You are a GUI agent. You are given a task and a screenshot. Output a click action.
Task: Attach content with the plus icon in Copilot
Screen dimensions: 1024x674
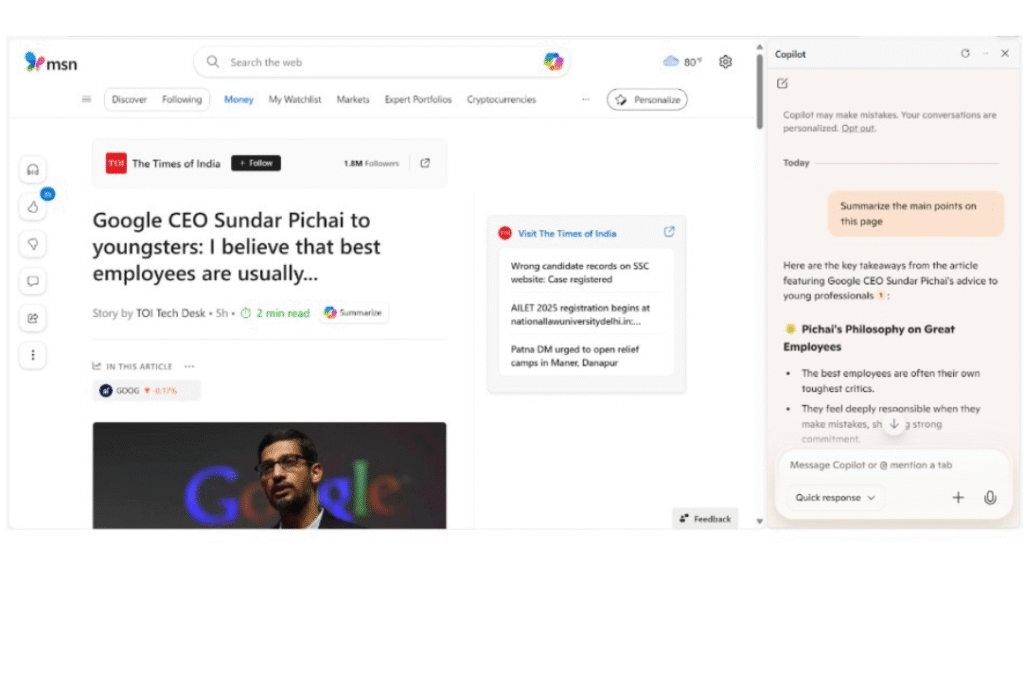958,497
